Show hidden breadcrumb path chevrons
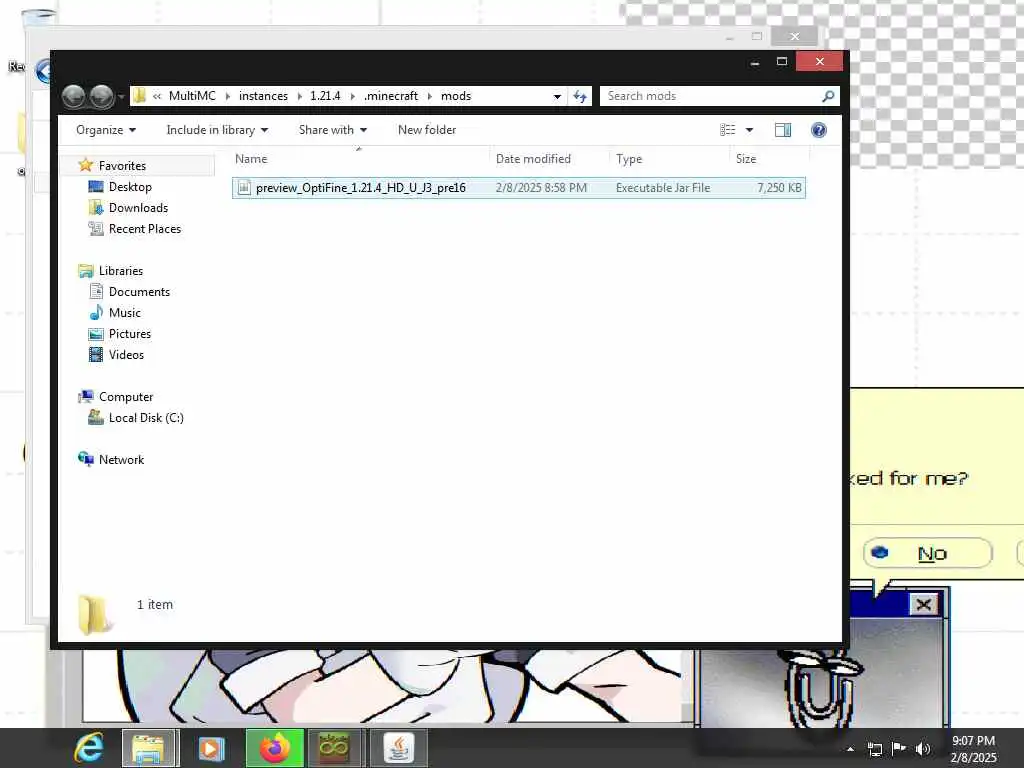1024x768 pixels. [x=157, y=97]
